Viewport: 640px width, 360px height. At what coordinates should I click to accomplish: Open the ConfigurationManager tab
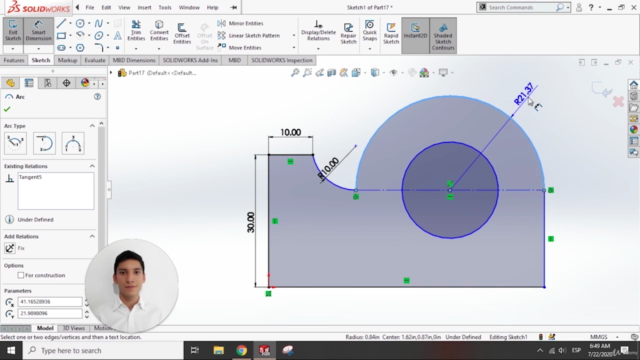click(48, 83)
